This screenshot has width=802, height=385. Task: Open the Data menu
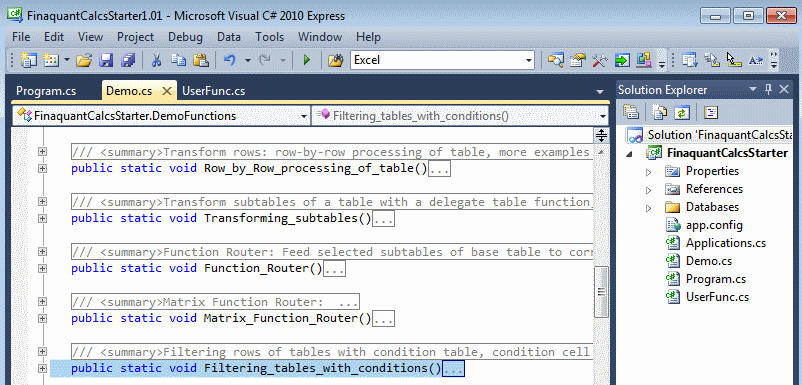point(229,37)
